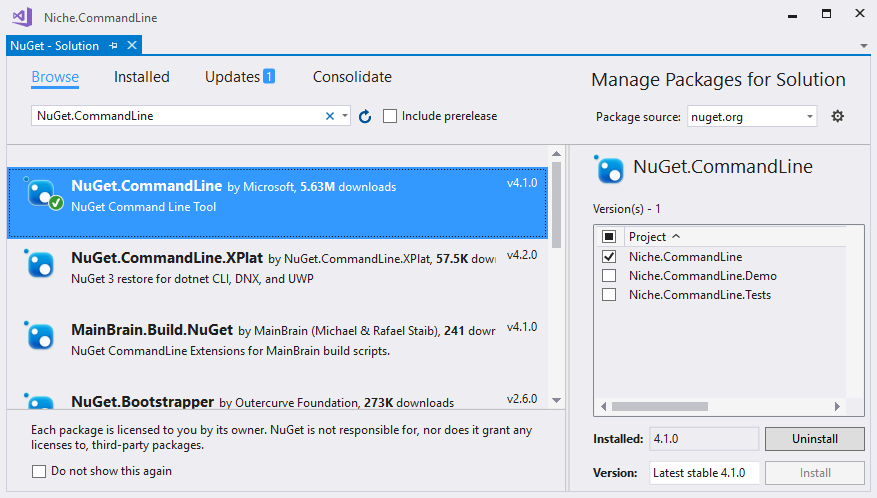Click the Niche.CommandLine.Tests project name
This screenshot has height=498, width=877.
point(700,295)
